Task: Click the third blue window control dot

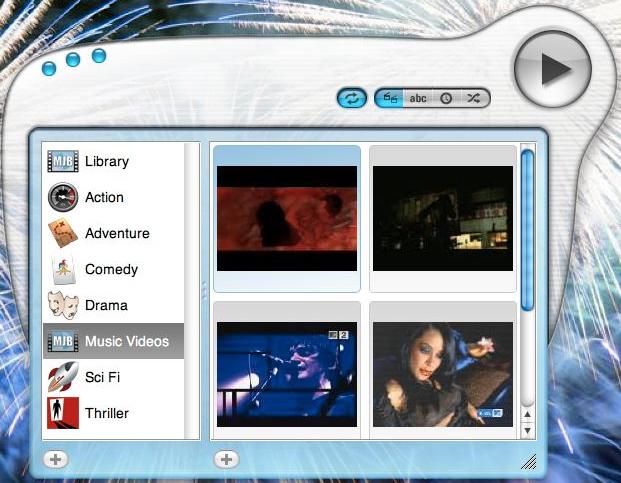Action: pos(99,55)
